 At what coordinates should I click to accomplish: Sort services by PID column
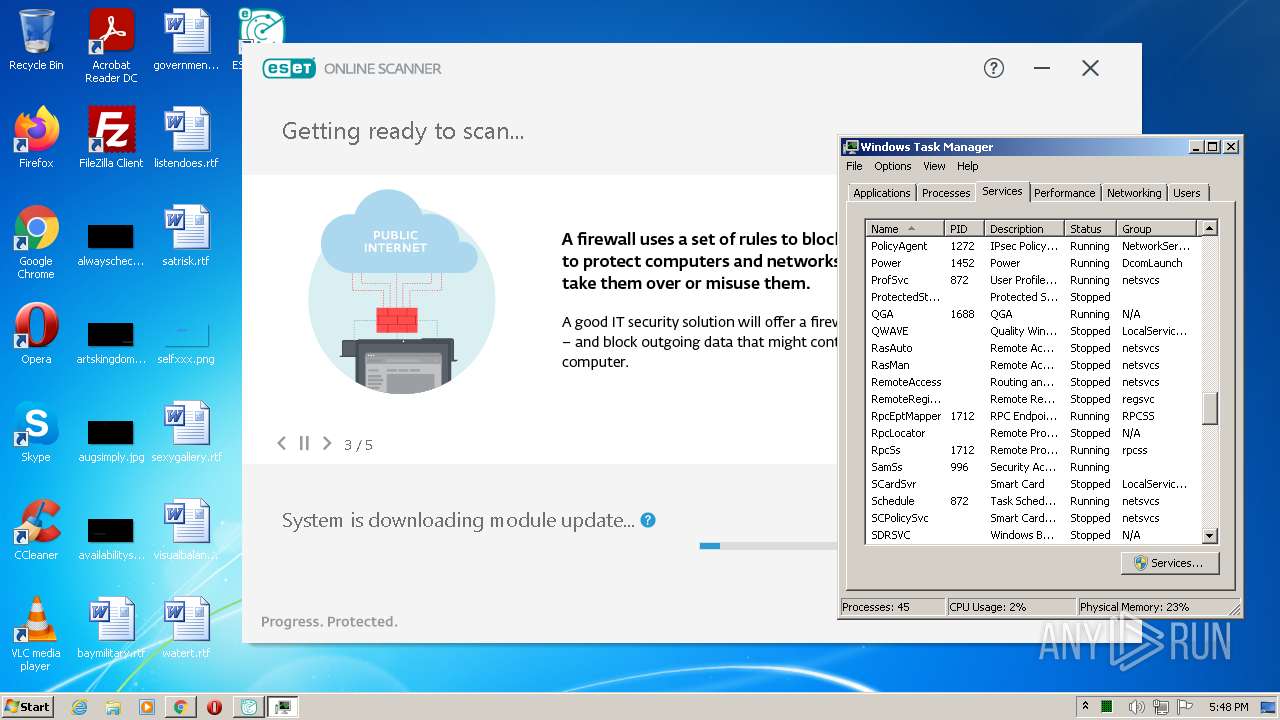[x=965, y=229]
